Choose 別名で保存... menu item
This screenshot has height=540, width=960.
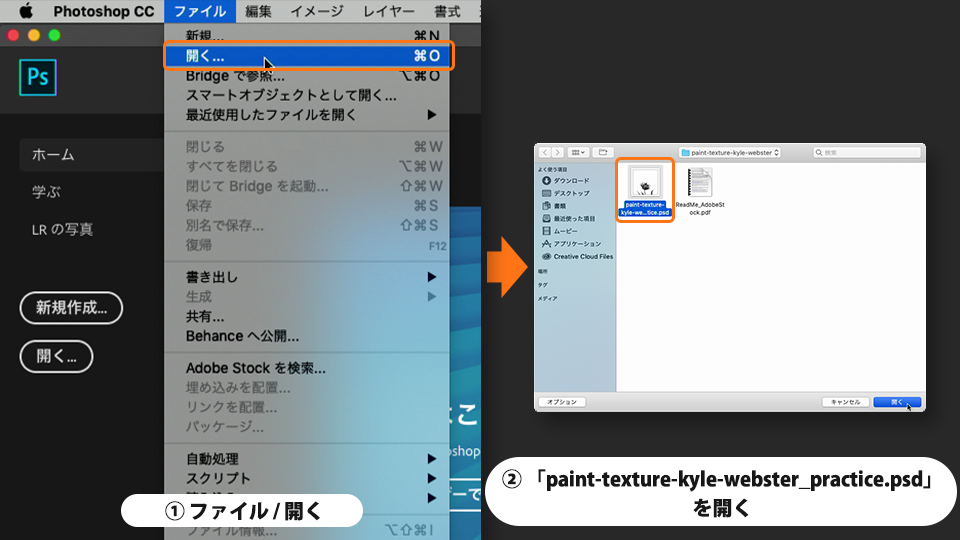tap(307, 225)
